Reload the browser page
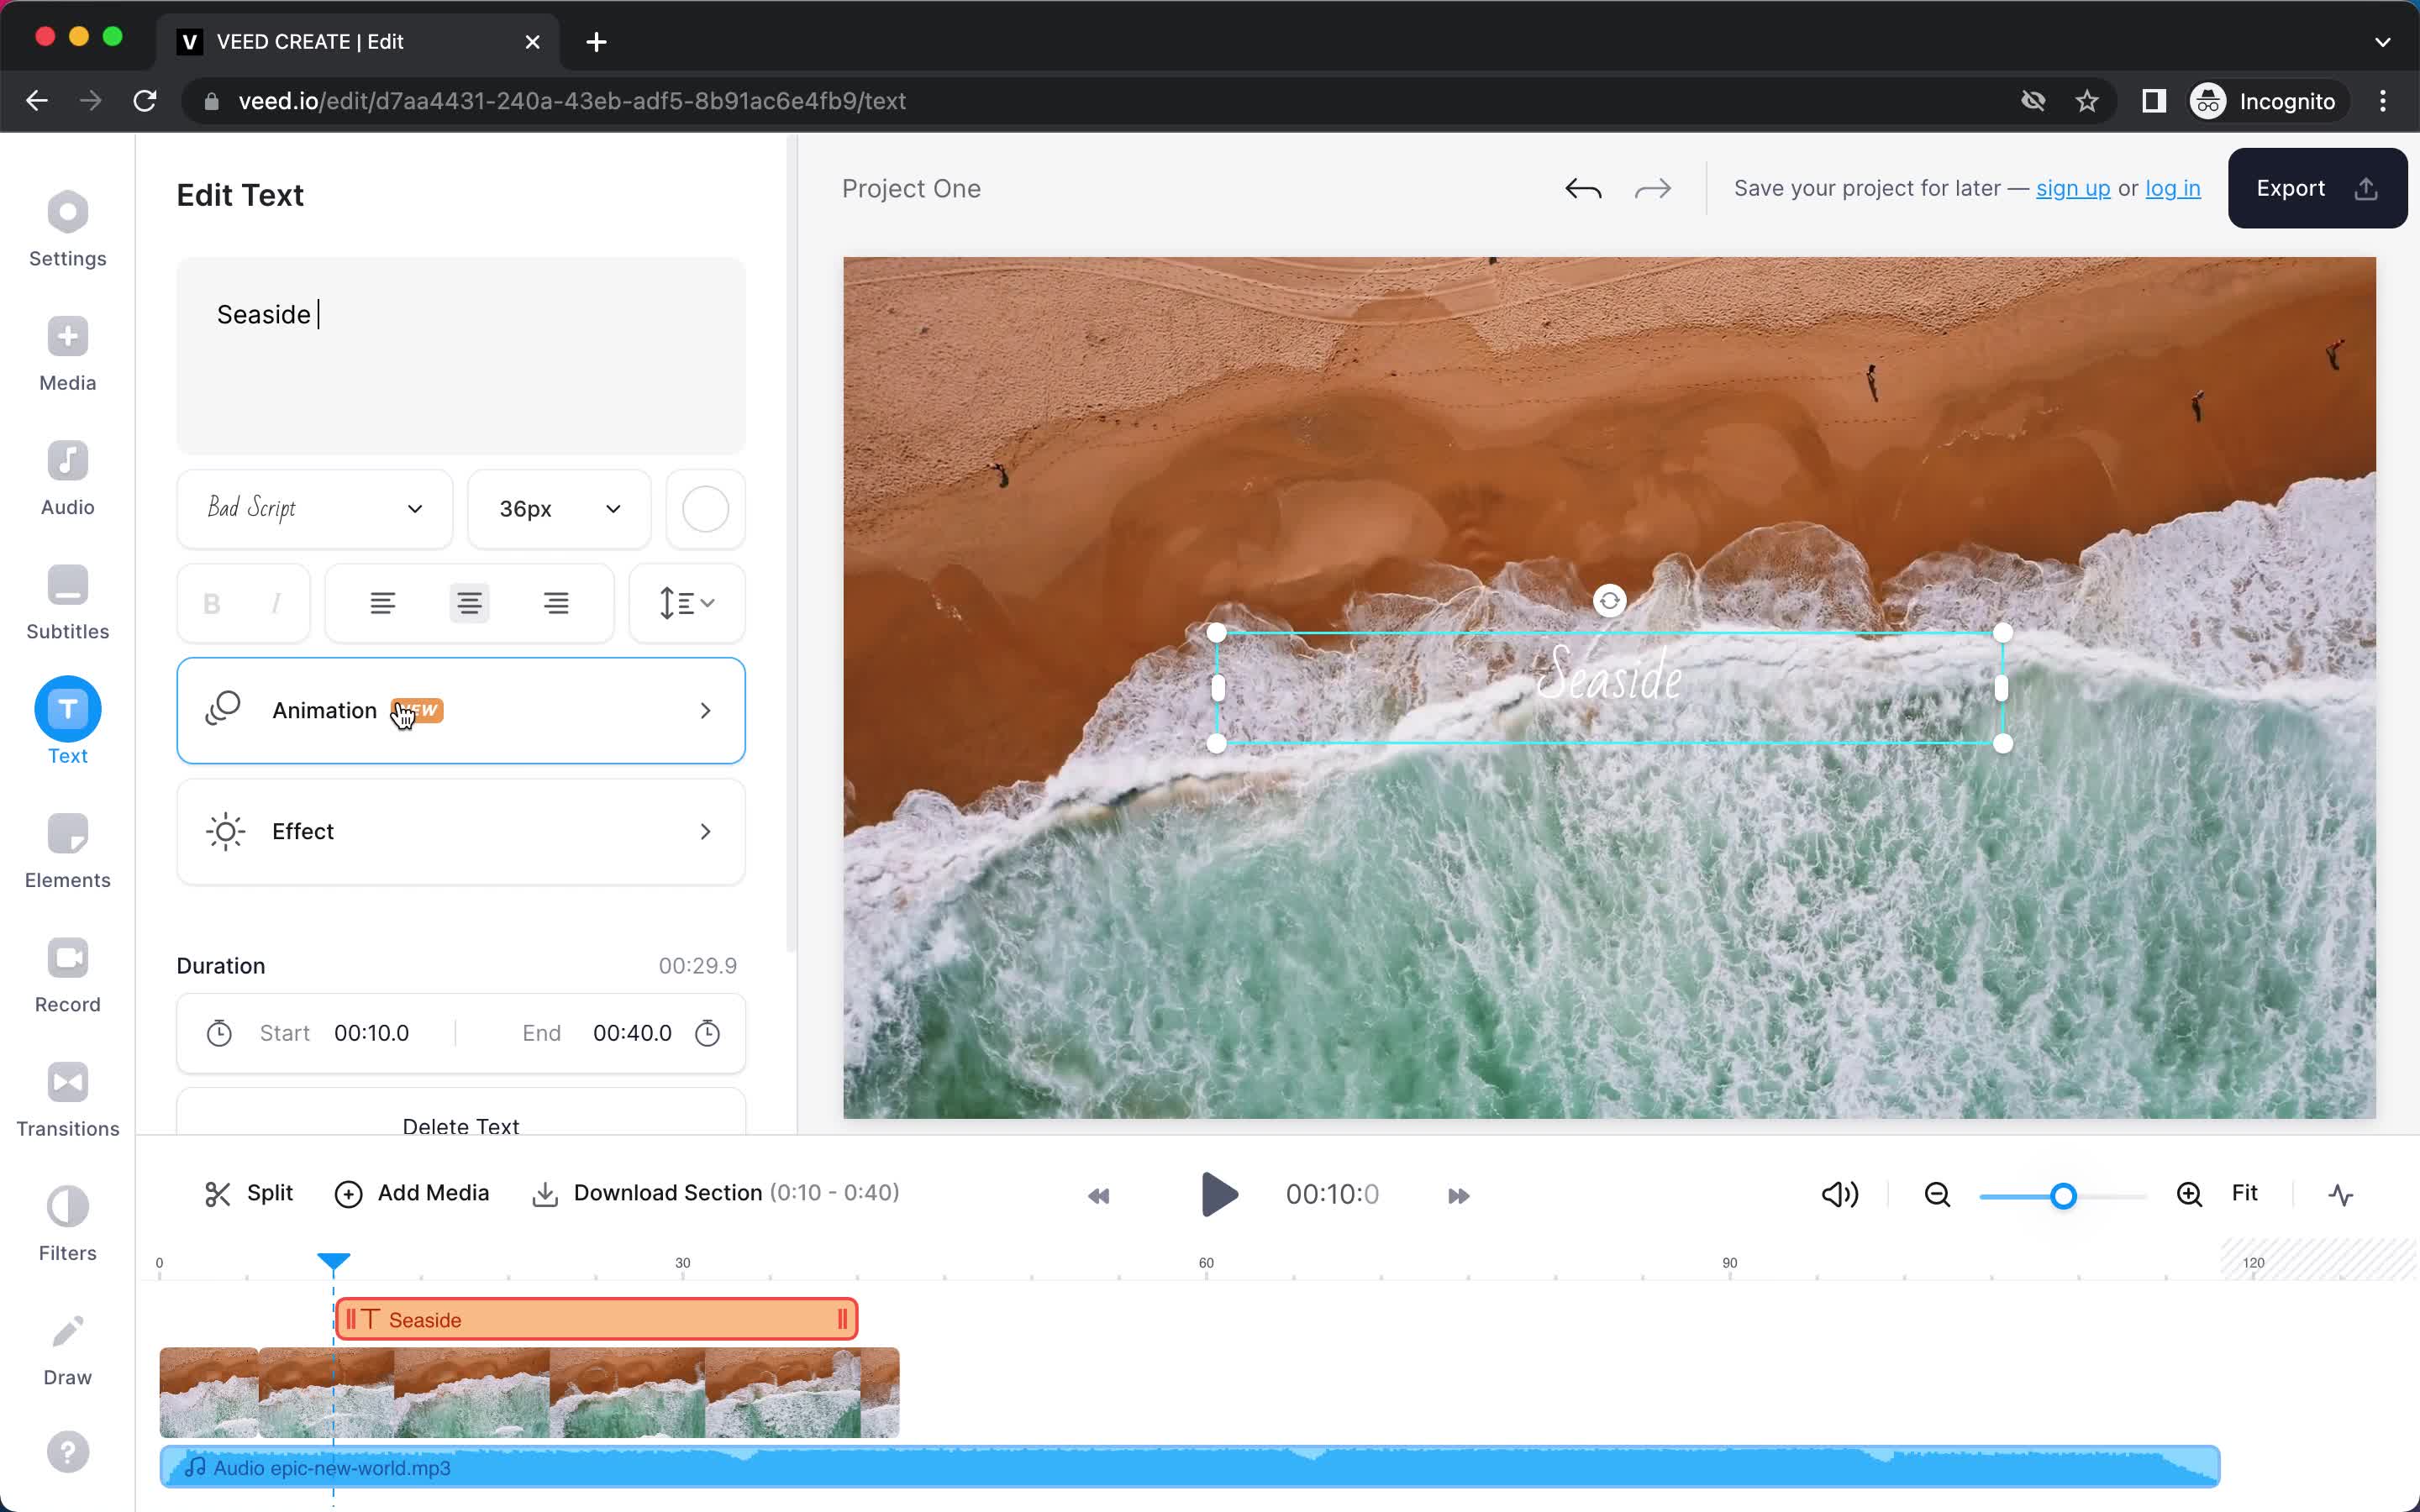 [145, 101]
